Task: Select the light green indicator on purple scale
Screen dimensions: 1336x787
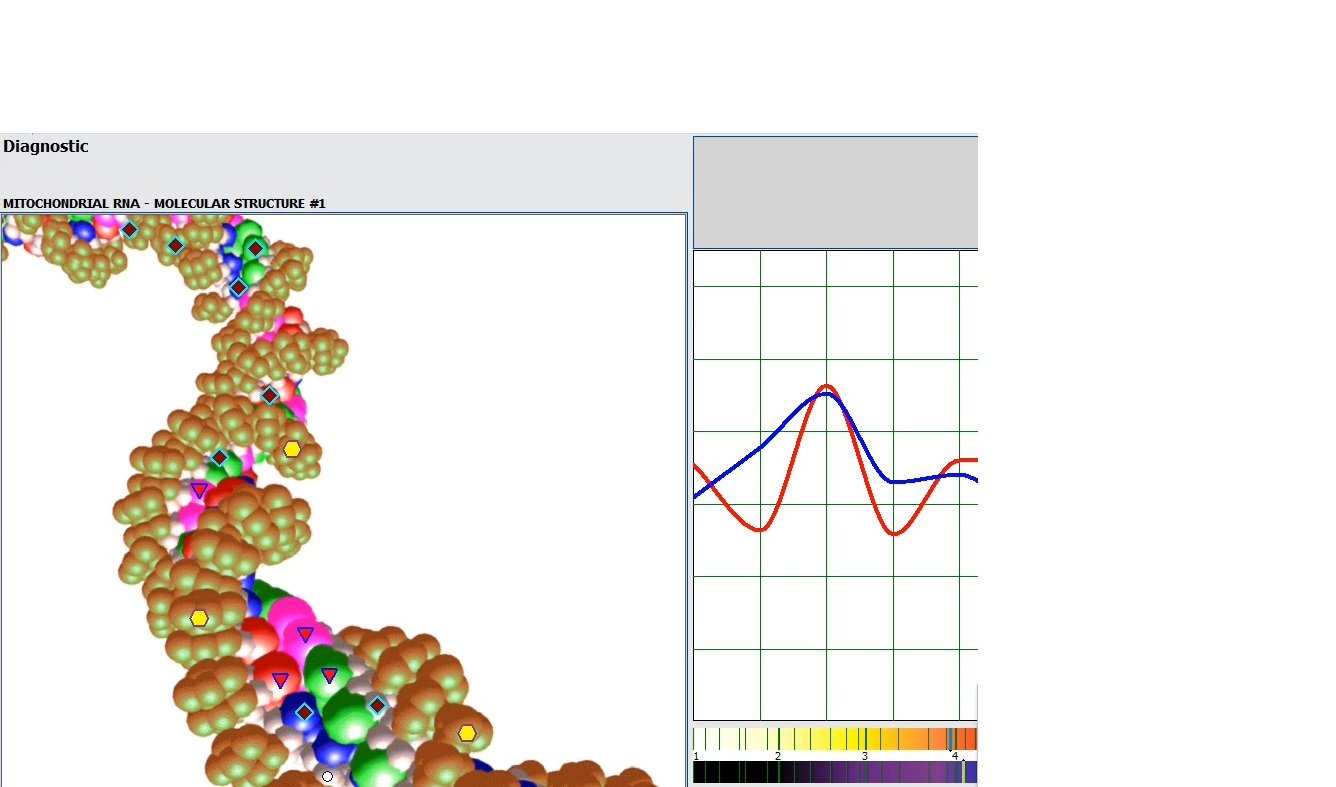Action: [963, 772]
